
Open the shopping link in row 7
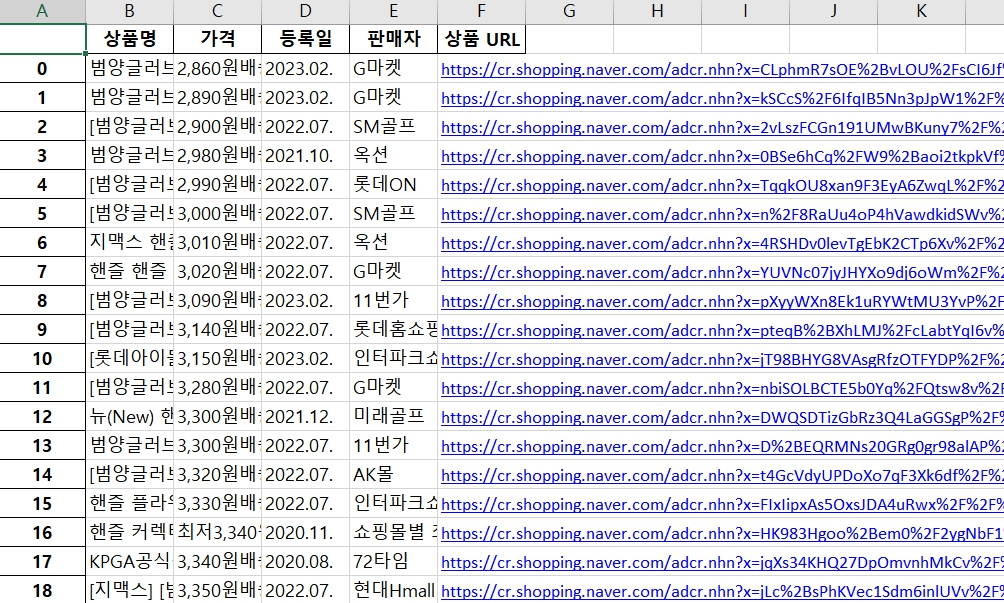tap(722, 272)
